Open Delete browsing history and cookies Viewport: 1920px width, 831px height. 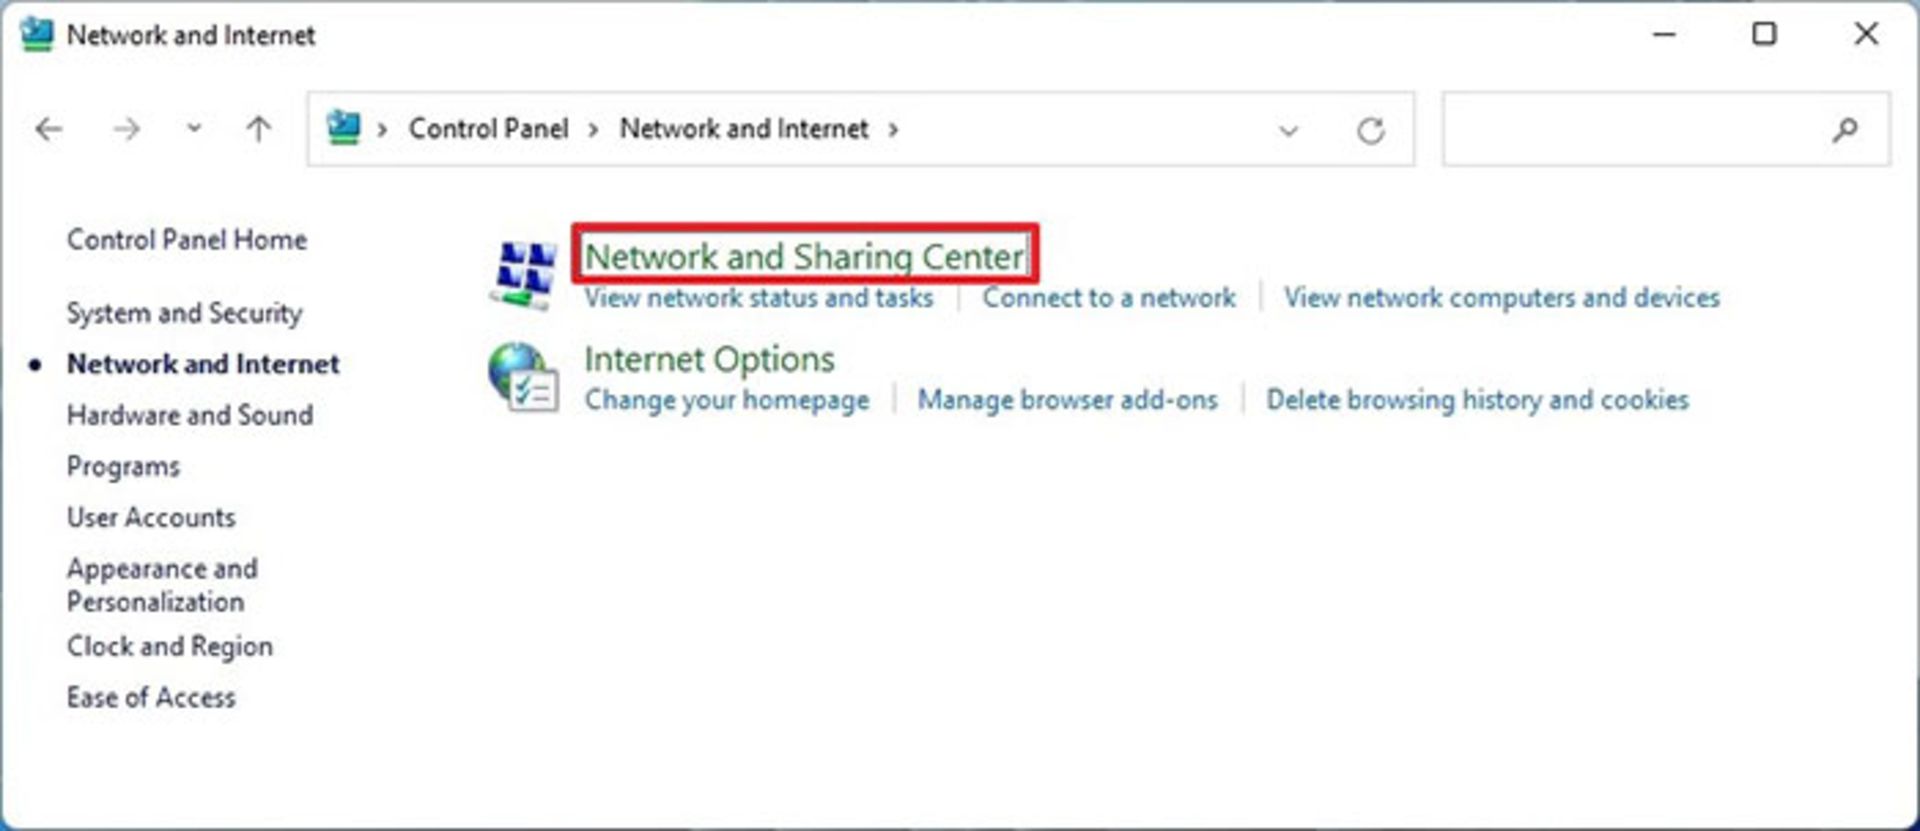[1476, 400]
